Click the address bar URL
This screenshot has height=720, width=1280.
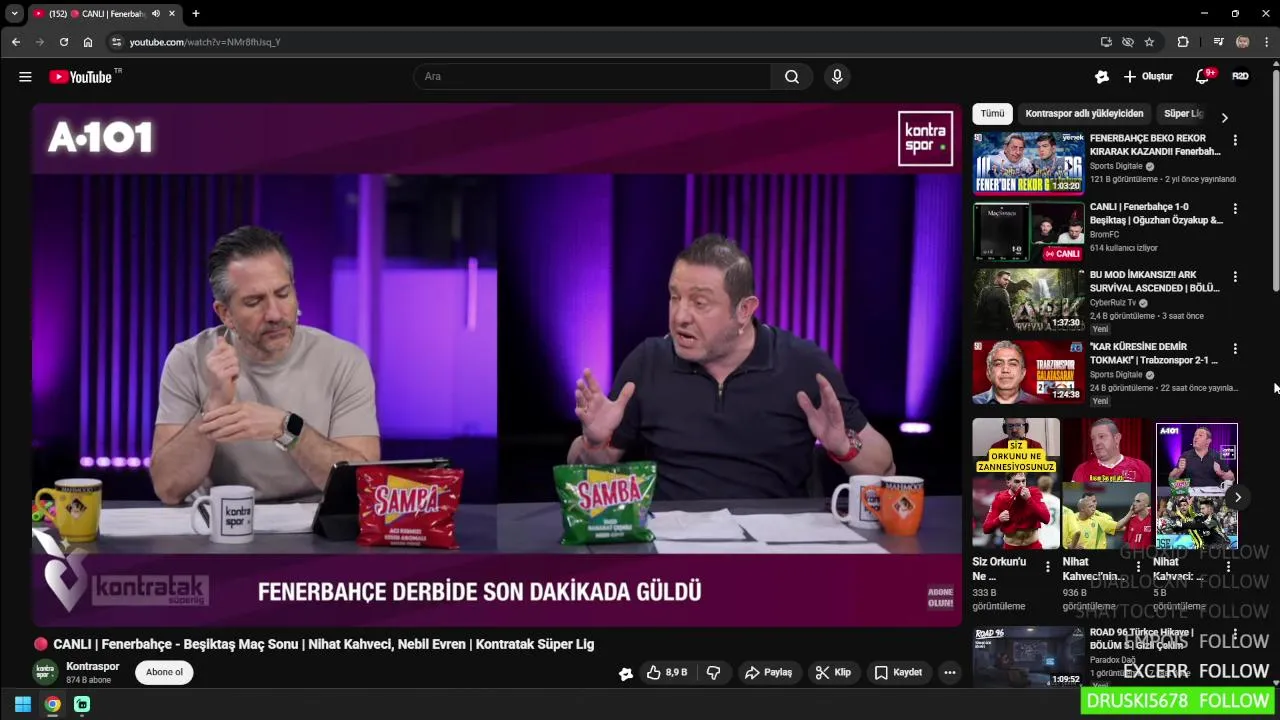click(x=205, y=42)
